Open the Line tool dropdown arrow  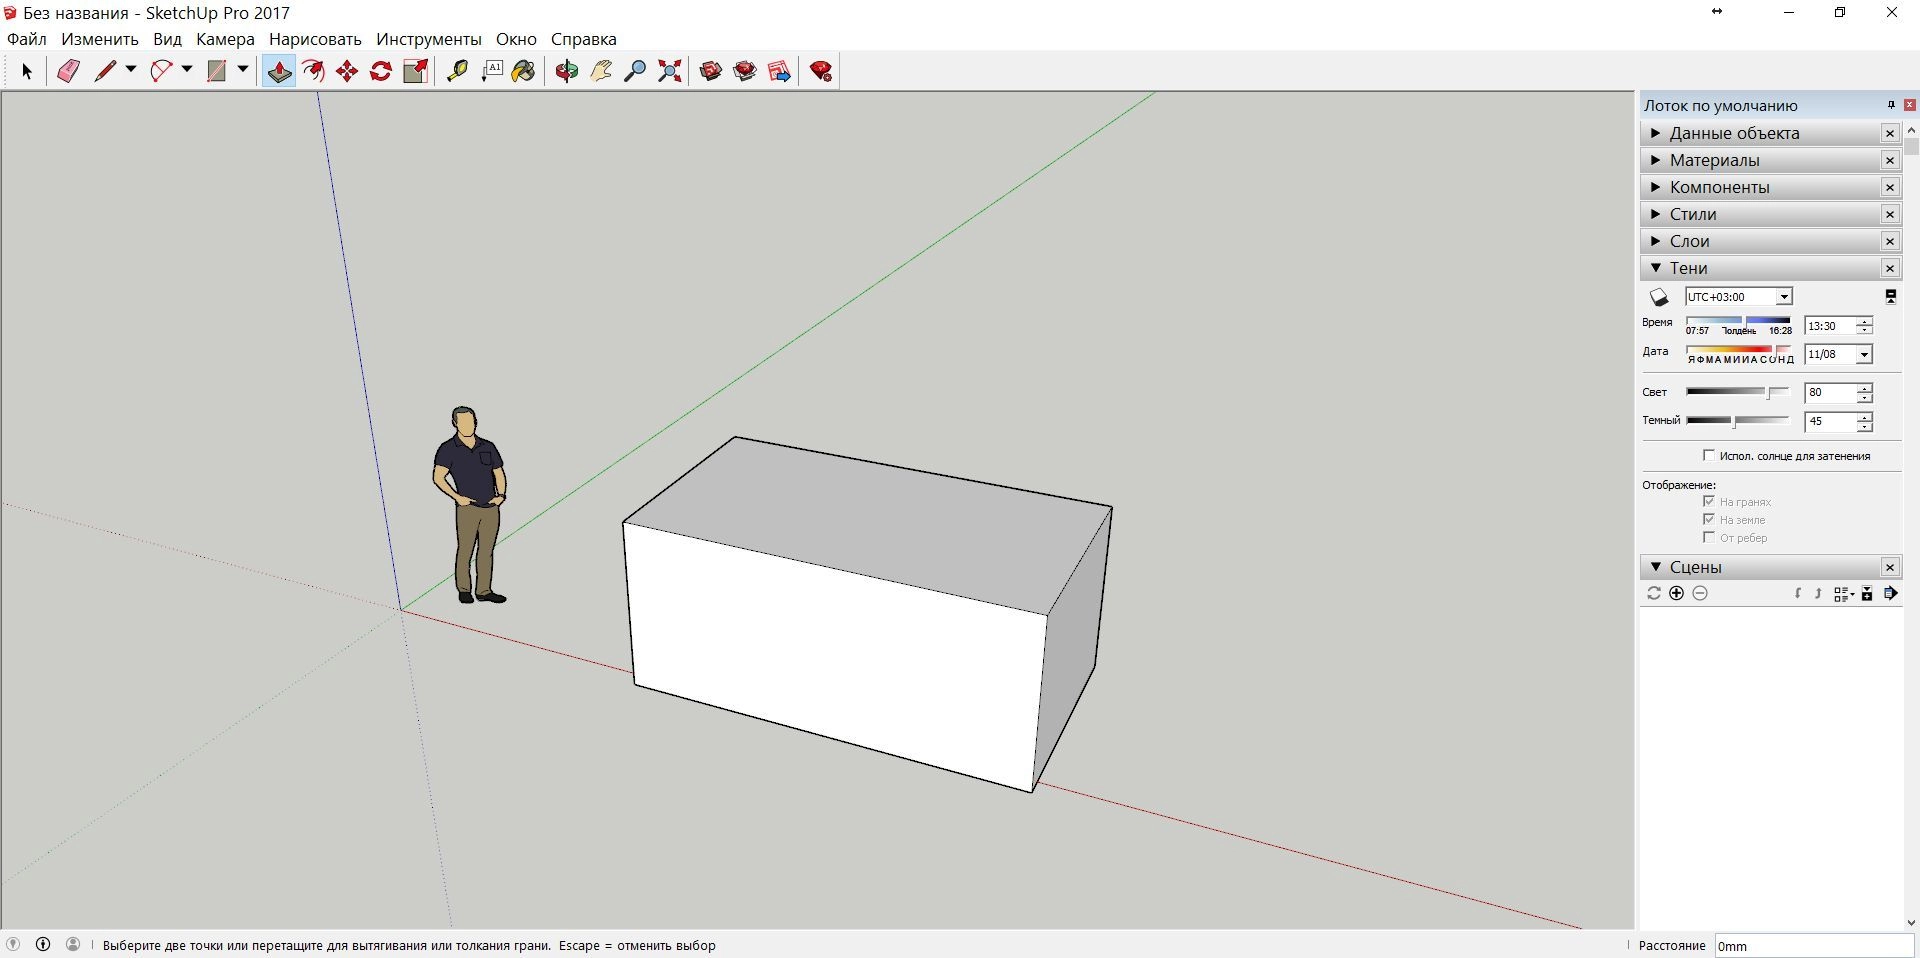pyautogui.click(x=130, y=70)
